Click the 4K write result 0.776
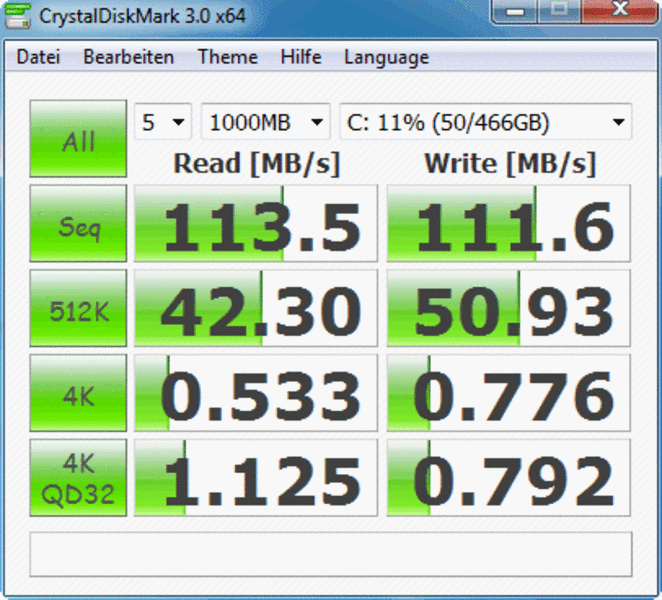 point(509,393)
